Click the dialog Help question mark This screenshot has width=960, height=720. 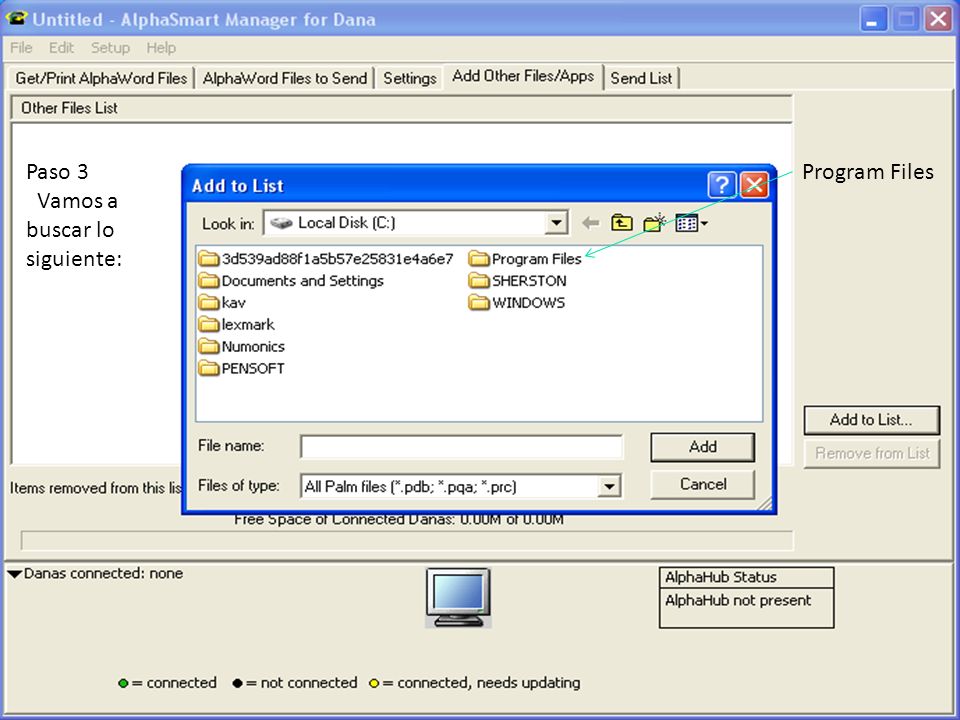(x=722, y=184)
